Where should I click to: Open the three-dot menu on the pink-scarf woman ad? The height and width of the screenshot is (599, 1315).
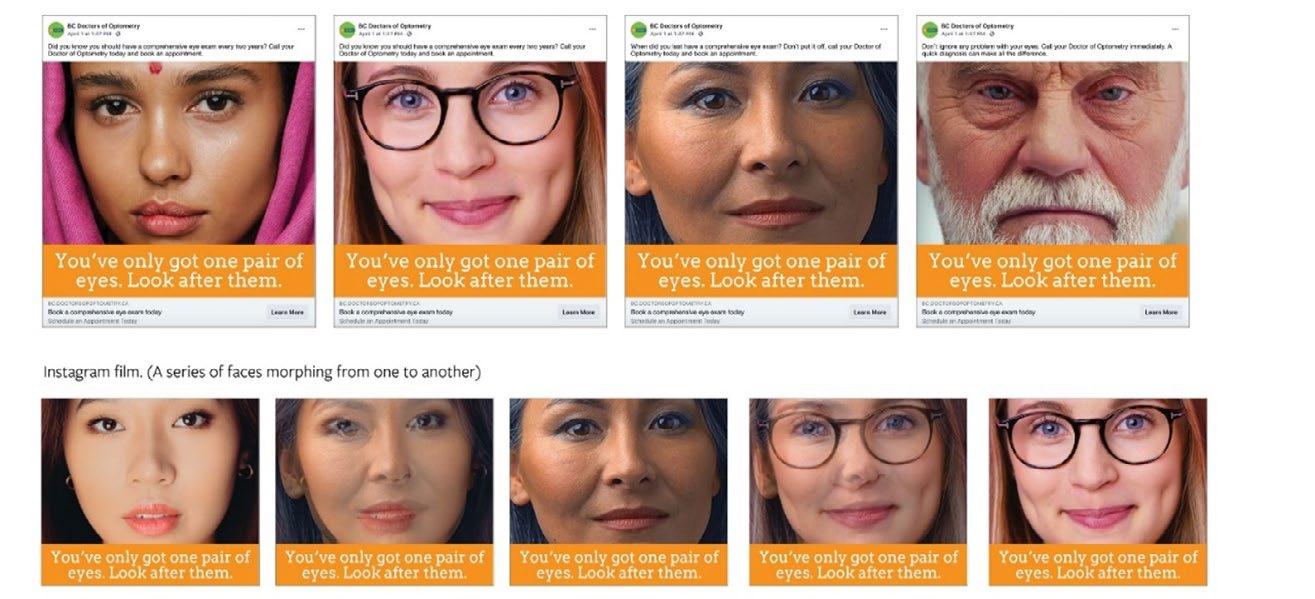[301, 28]
